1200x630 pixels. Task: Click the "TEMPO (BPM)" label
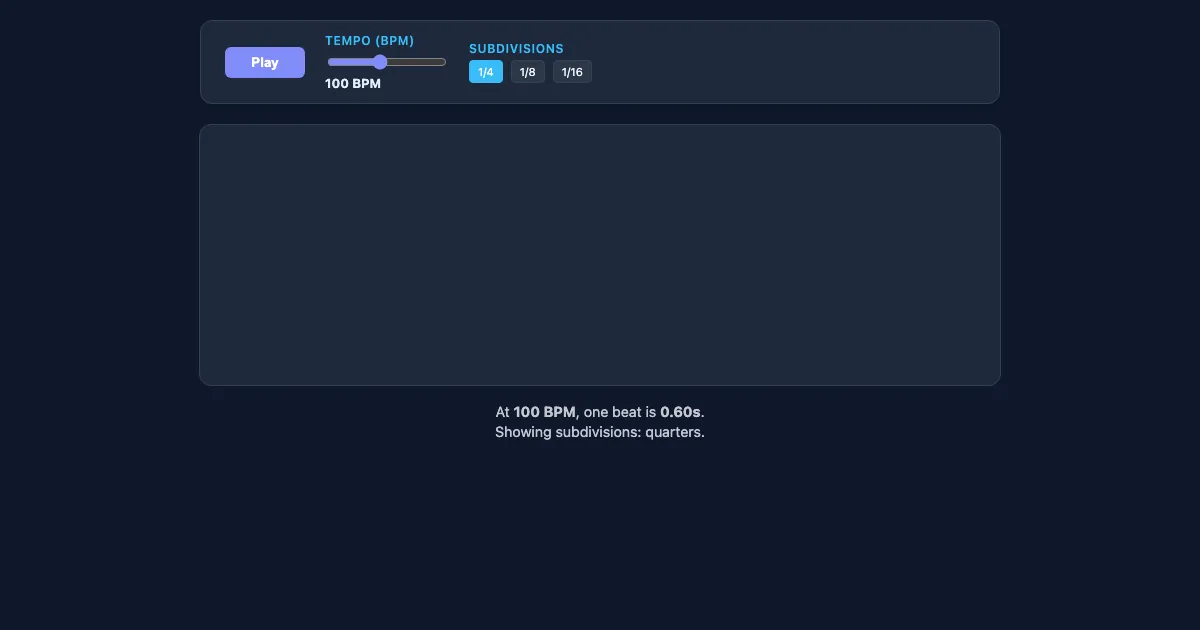tap(370, 41)
